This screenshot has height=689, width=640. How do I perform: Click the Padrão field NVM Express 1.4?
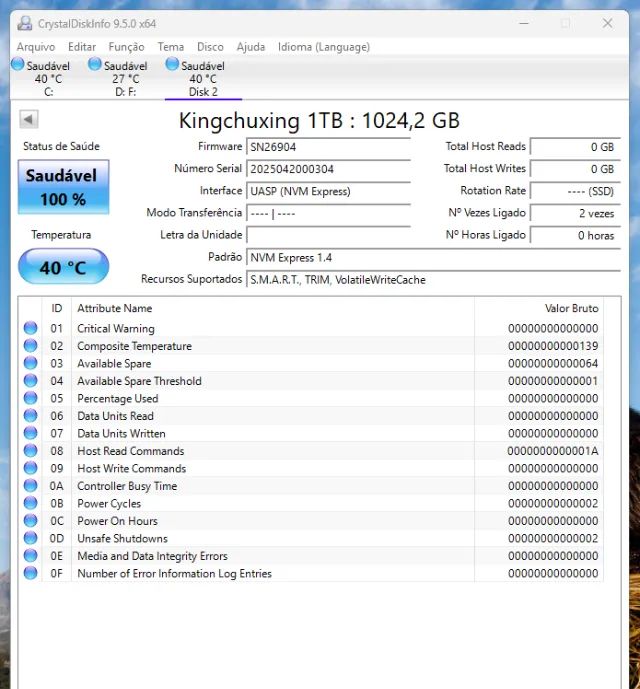click(x=433, y=257)
